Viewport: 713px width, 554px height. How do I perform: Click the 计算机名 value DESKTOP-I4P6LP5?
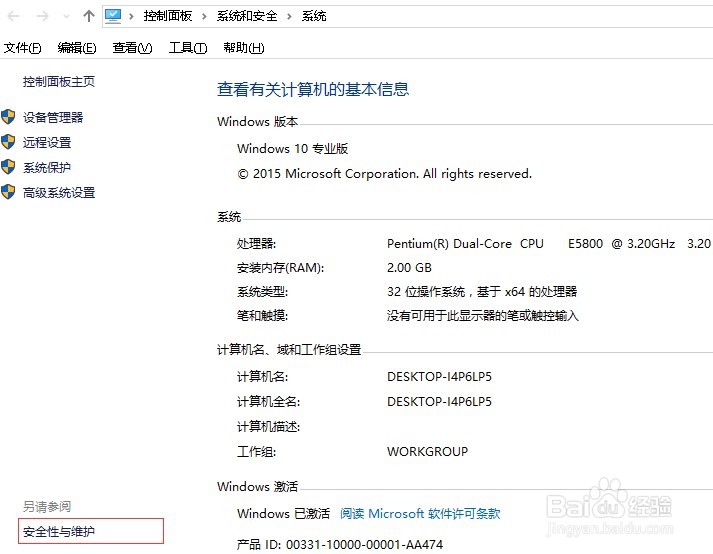(439, 377)
